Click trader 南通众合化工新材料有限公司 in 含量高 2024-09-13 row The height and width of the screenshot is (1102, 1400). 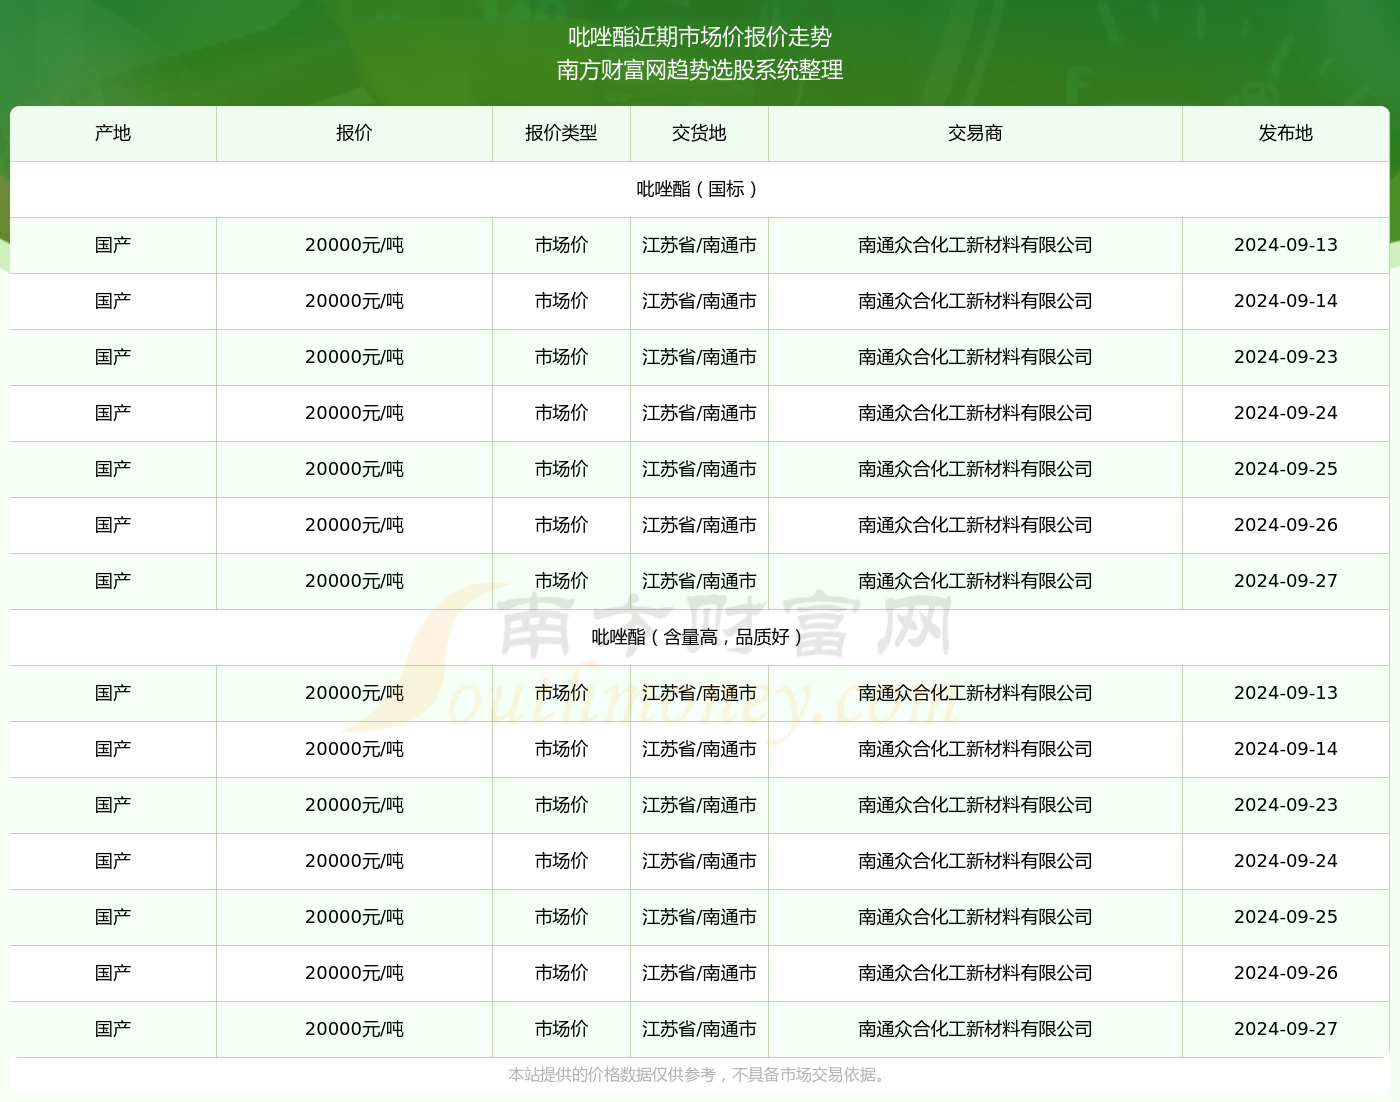pos(975,693)
